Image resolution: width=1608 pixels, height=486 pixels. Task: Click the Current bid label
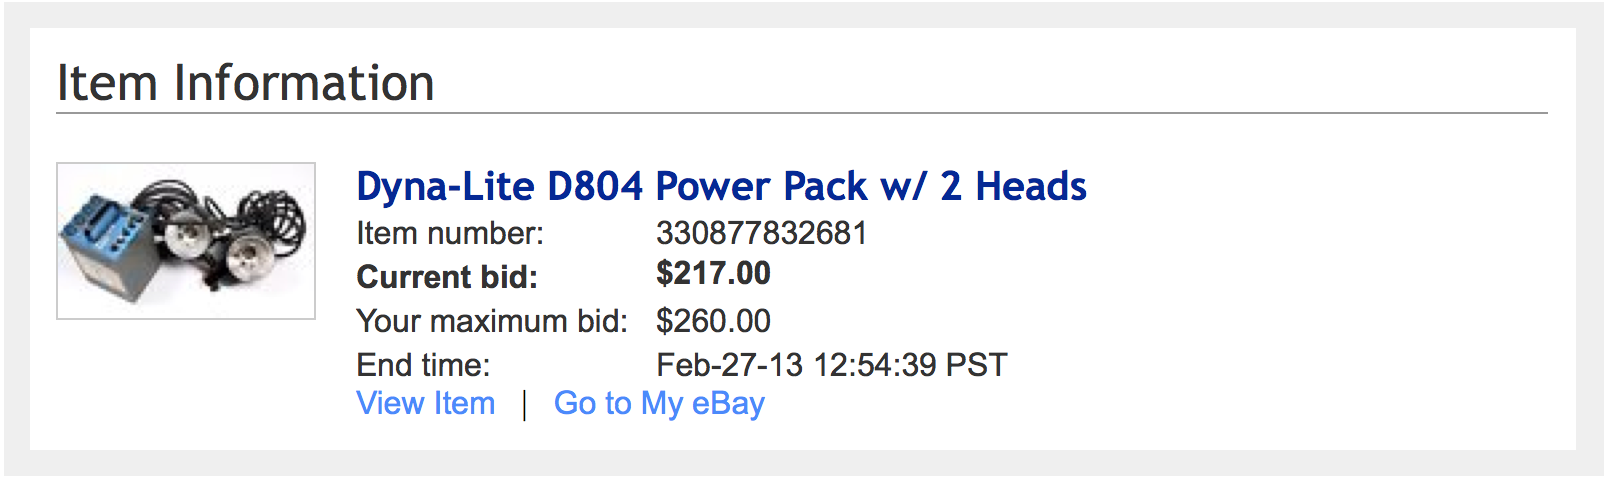(x=447, y=277)
